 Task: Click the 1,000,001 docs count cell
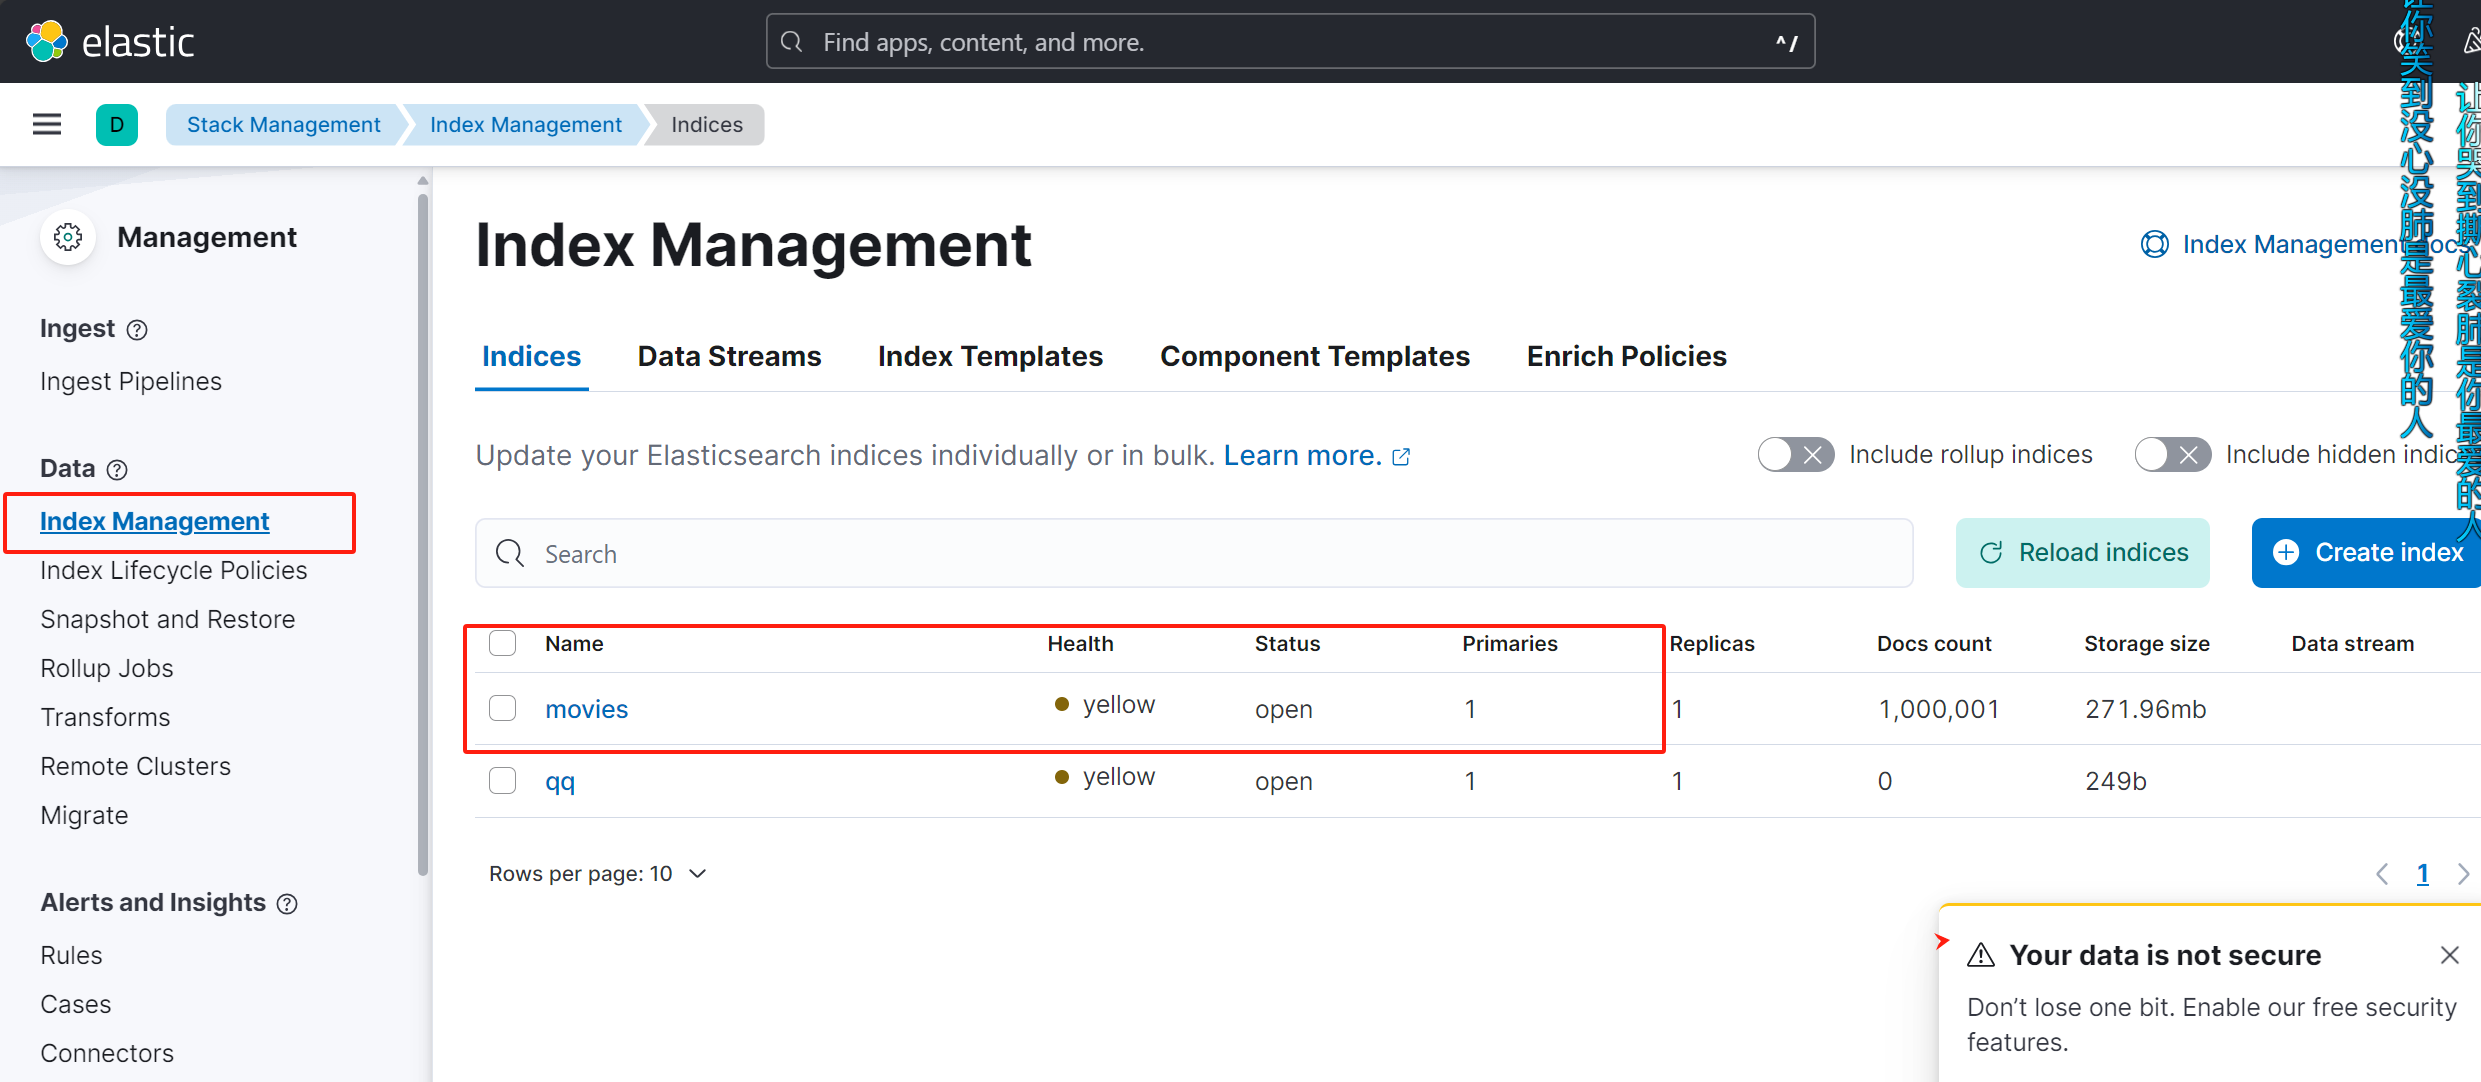point(1939,709)
